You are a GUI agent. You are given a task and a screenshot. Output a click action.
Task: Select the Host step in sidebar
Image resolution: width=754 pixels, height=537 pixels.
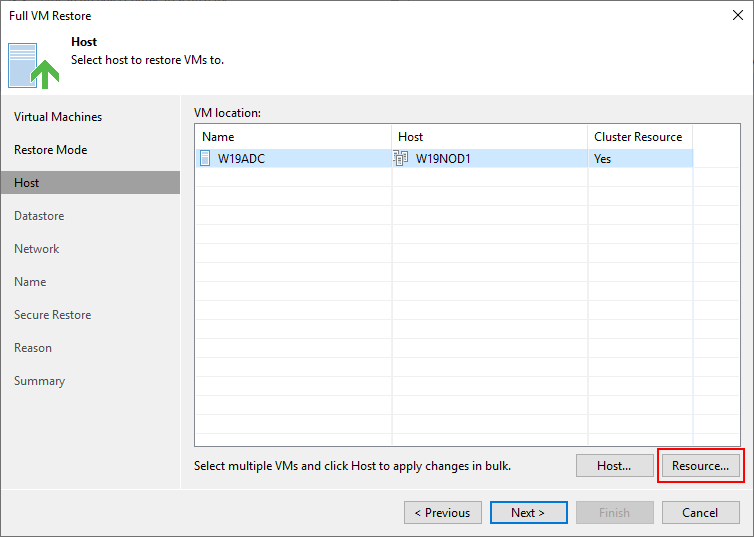click(90, 183)
